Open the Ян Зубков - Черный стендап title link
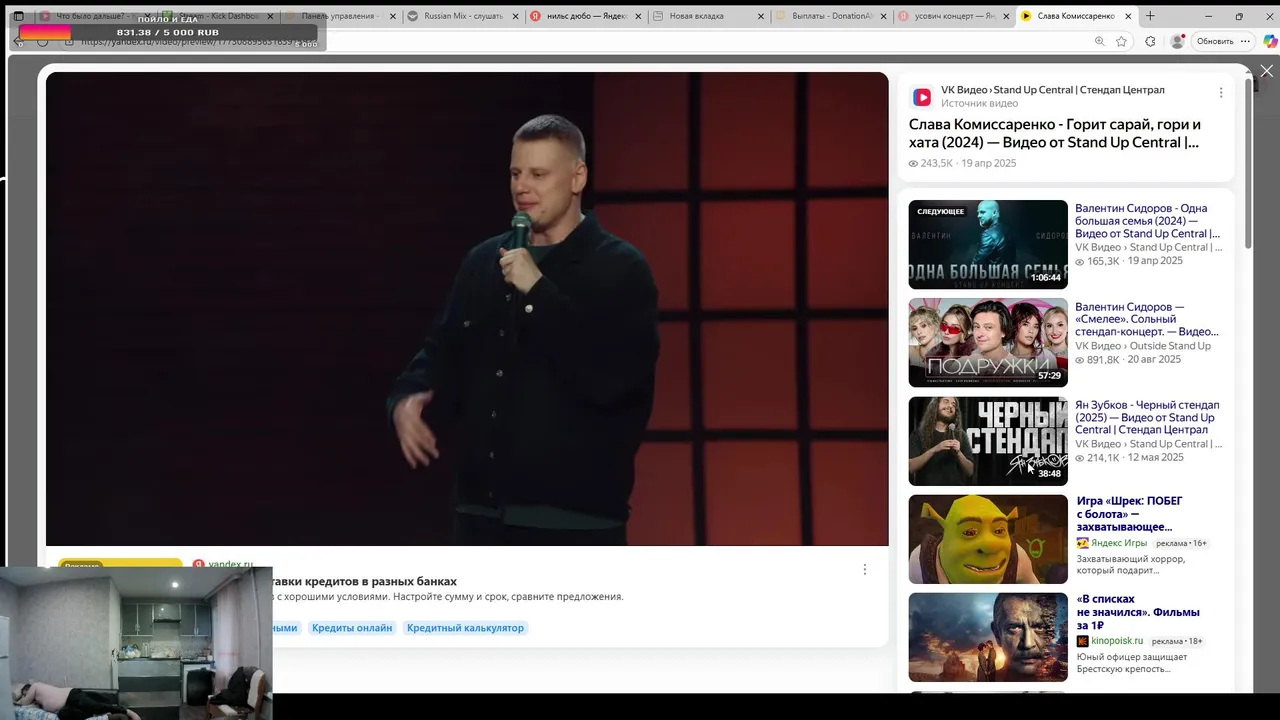This screenshot has width=1280, height=720. [x=1147, y=417]
